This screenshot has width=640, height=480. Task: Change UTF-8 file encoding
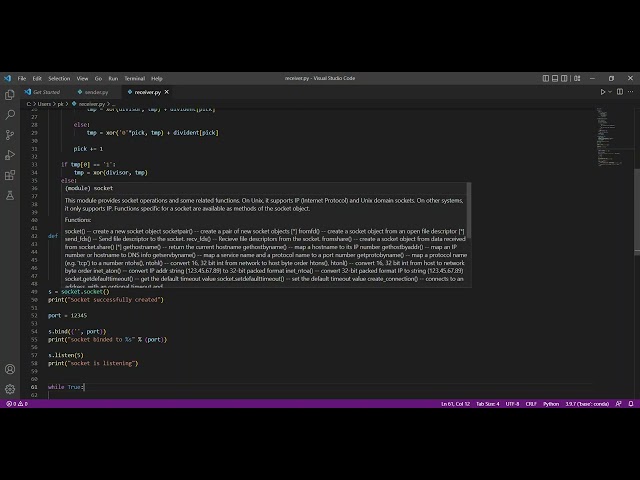512,404
